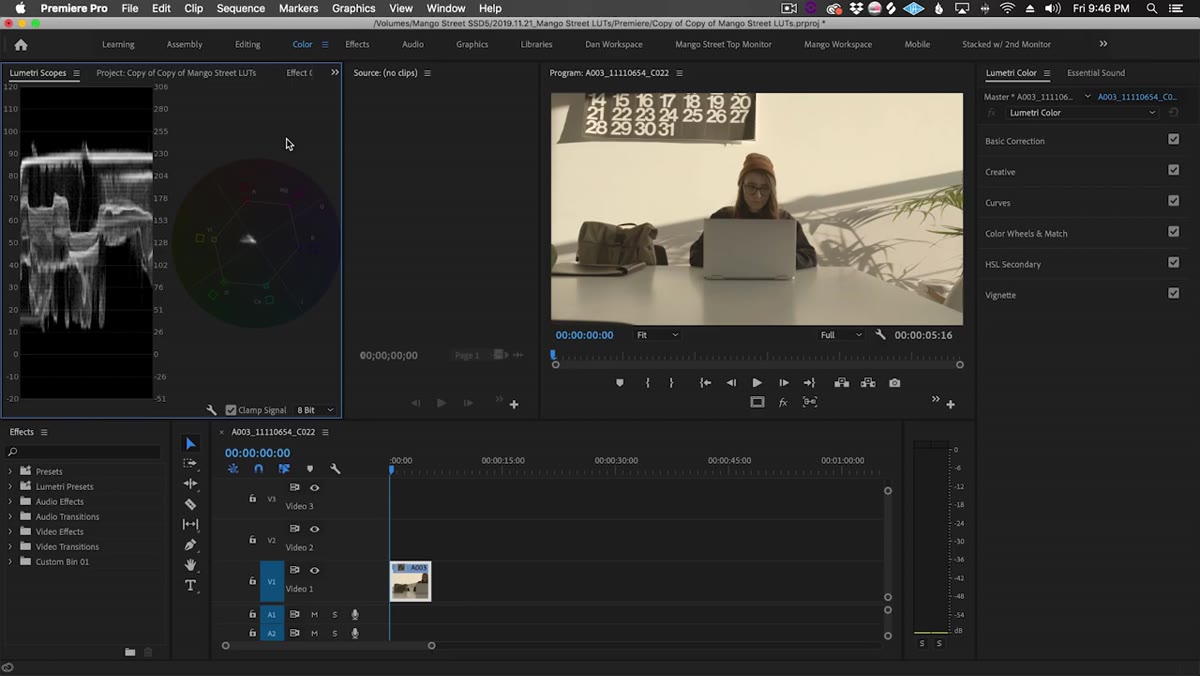This screenshot has height=676, width=1200.
Task: Switch to Mango Workspace tab
Action: pyautogui.click(x=838, y=44)
